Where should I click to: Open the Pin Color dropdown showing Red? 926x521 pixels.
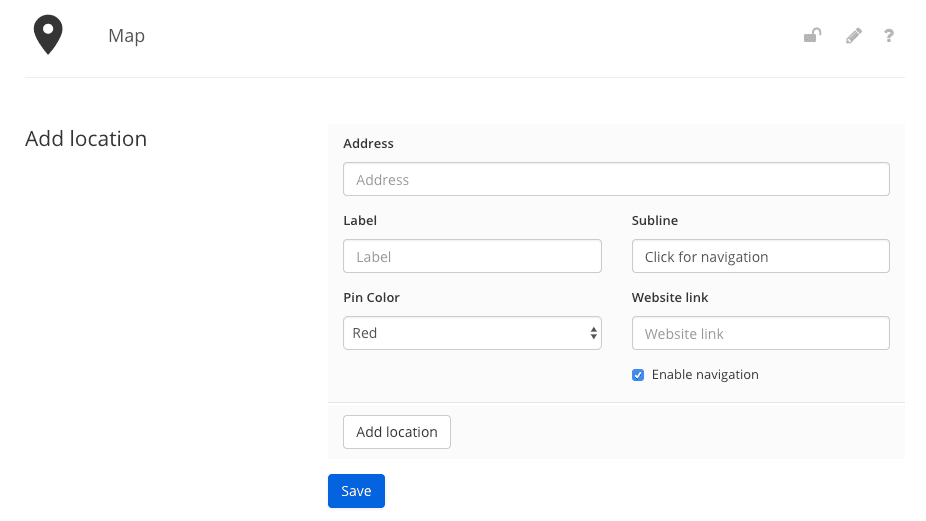pyautogui.click(x=472, y=333)
